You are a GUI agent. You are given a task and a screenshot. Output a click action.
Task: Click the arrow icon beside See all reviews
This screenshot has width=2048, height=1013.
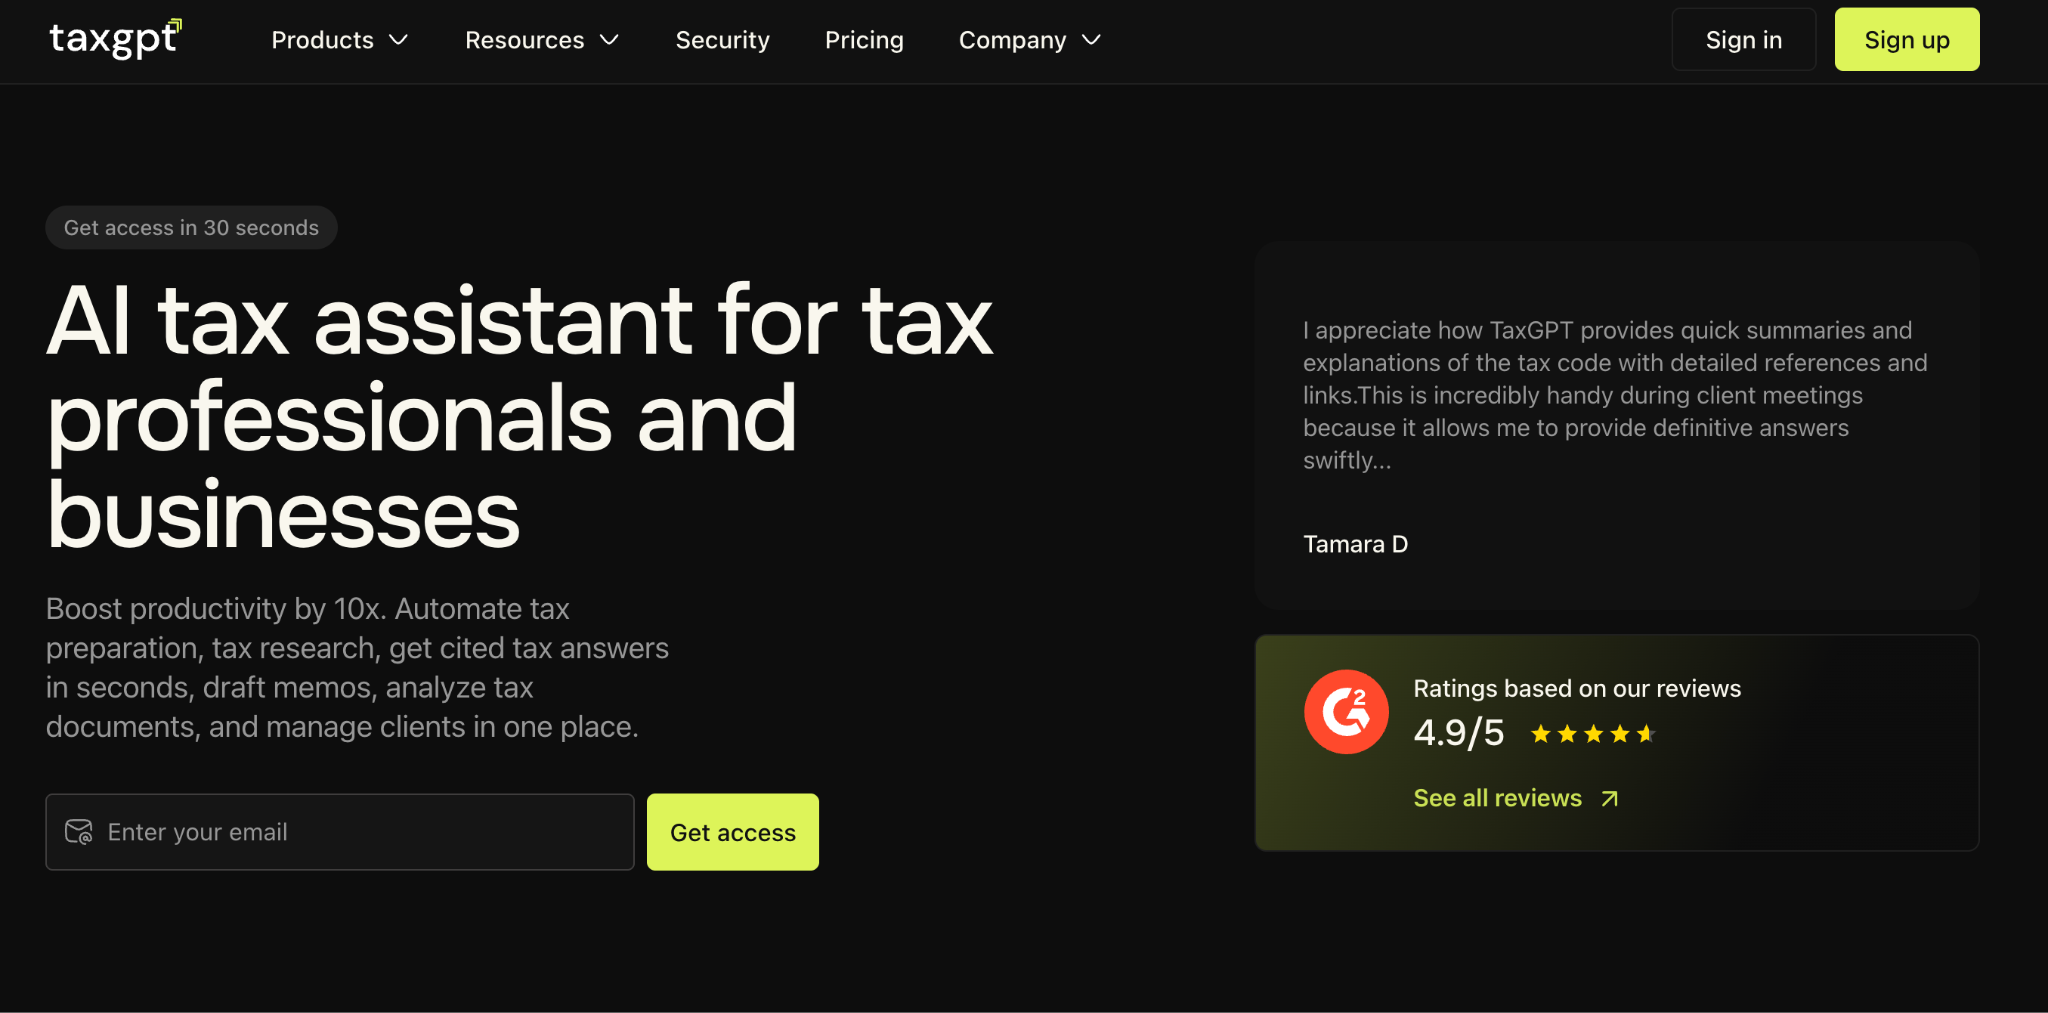point(1609,798)
